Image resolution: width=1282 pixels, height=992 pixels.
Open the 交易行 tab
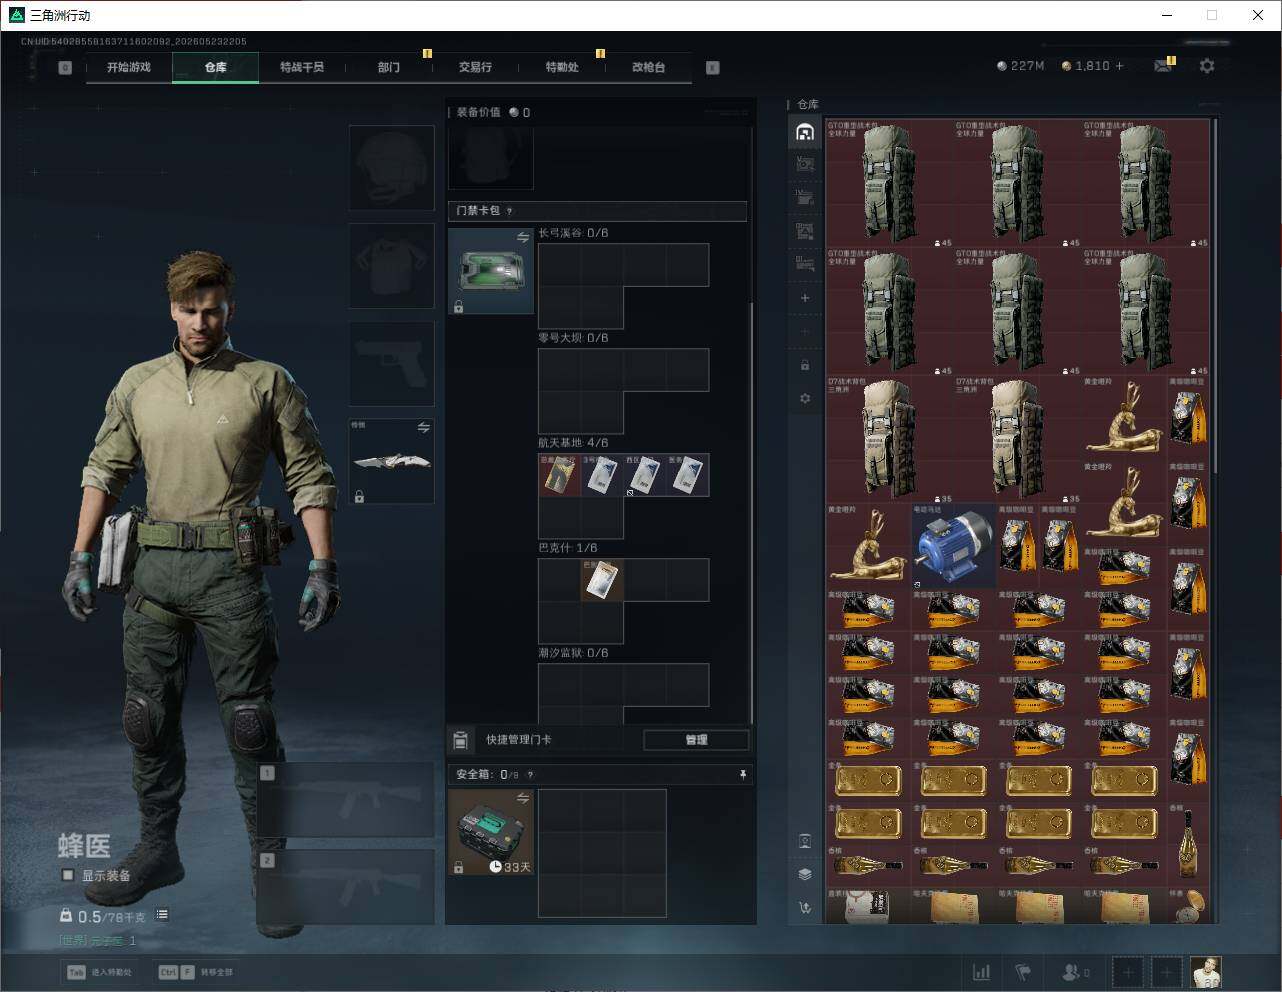click(475, 67)
